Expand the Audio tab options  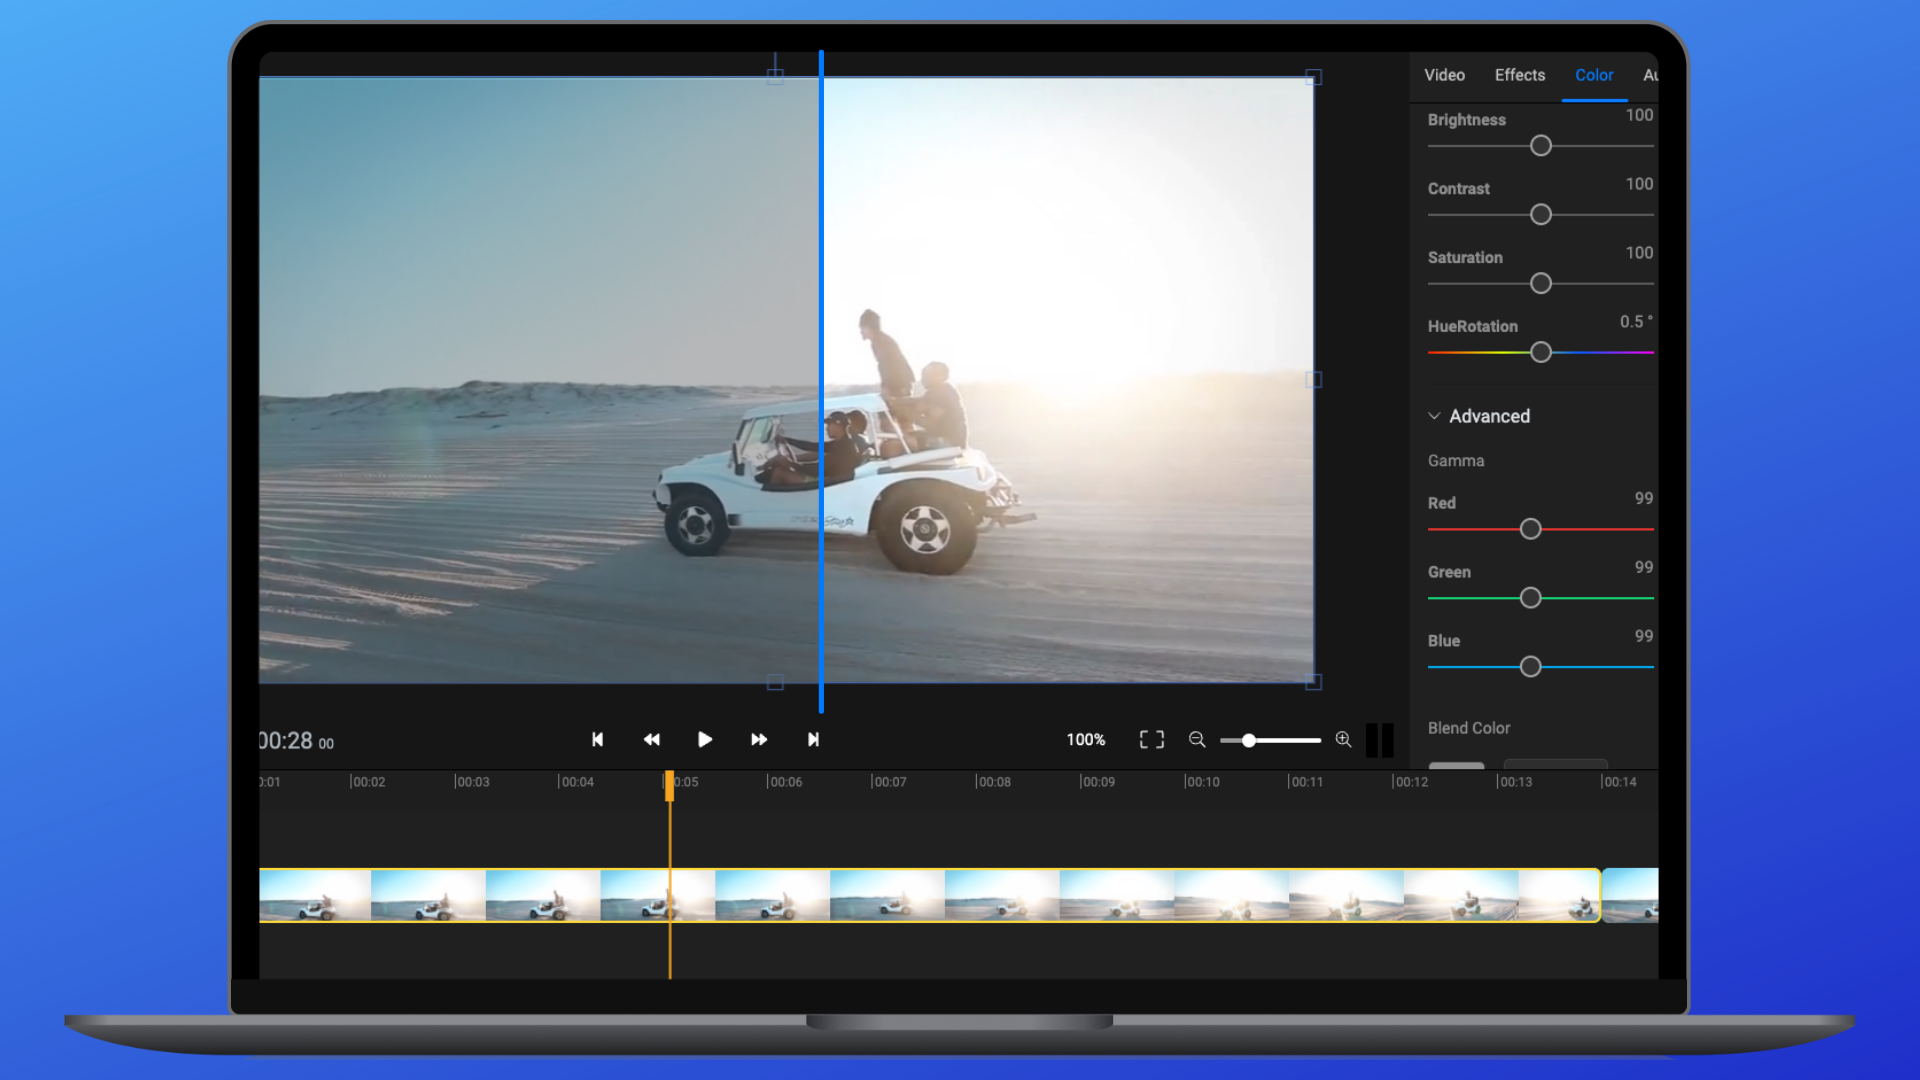[1652, 75]
